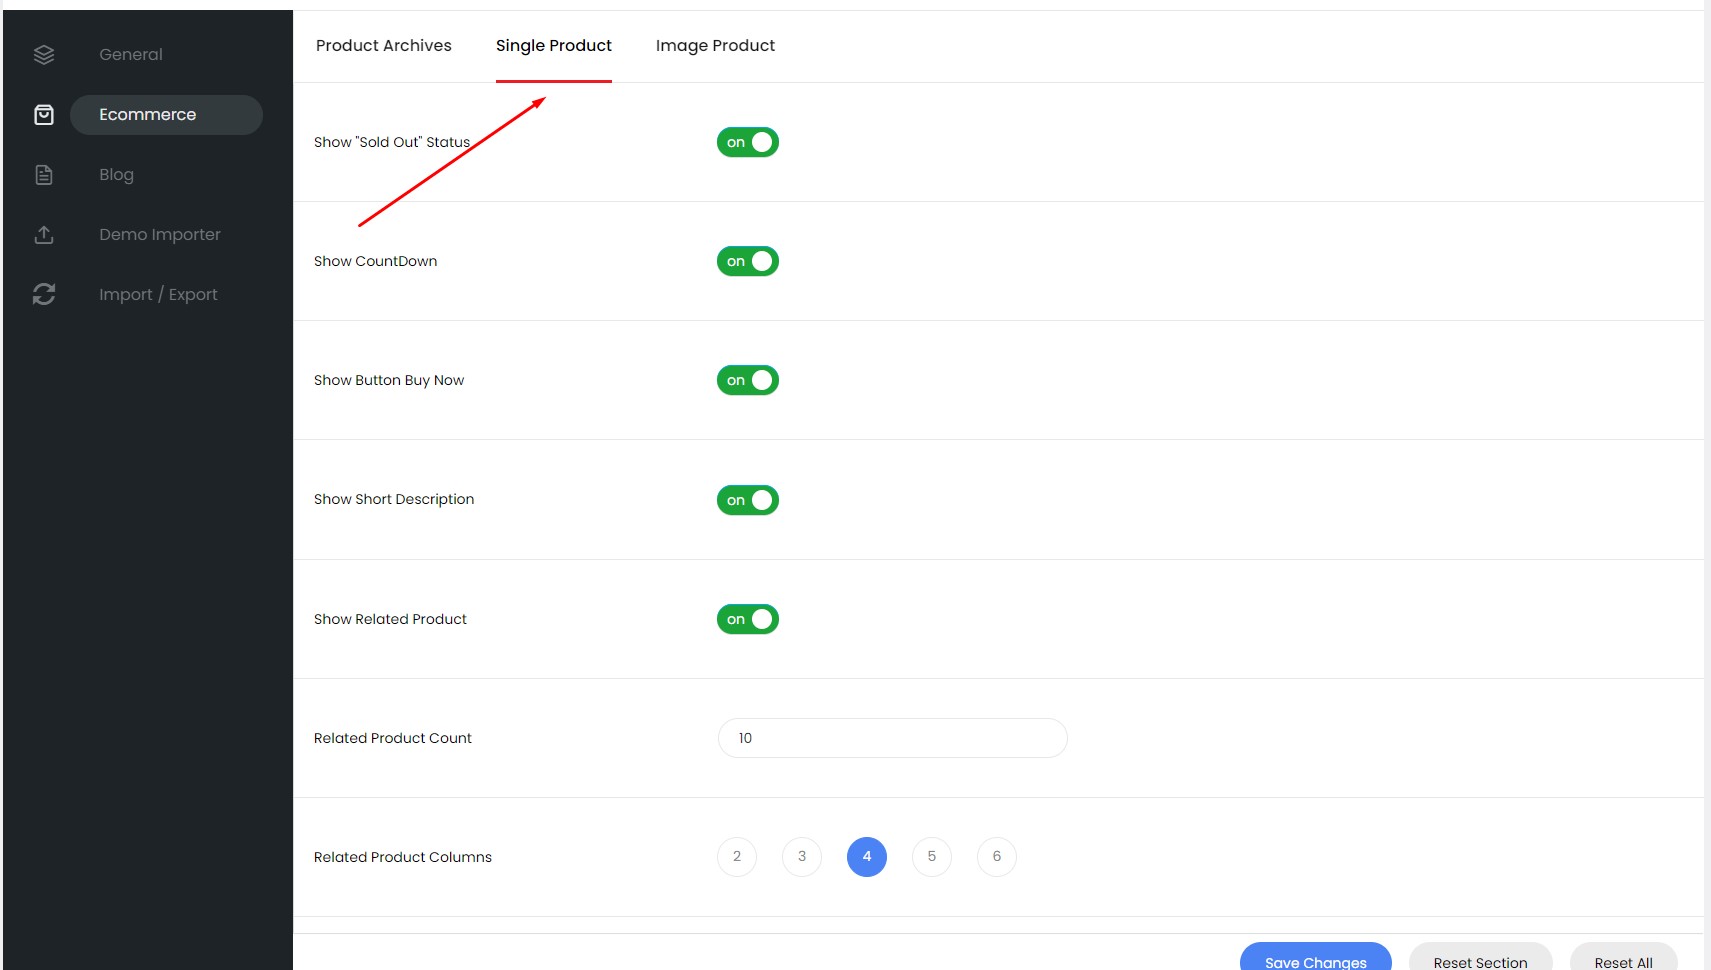Click the Reset All button
Viewport: 1711px width, 970px height.
pyautogui.click(x=1623, y=960)
